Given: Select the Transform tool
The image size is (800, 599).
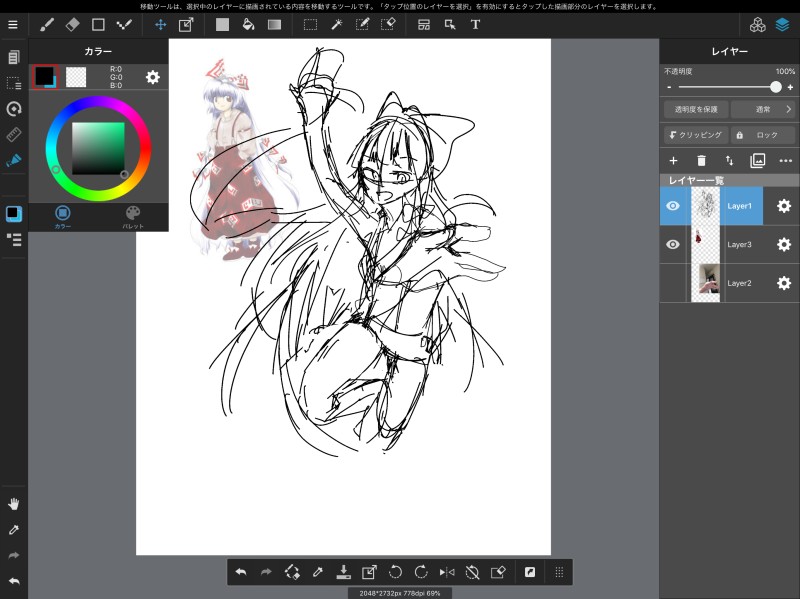Looking at the screenshot, I should click(186, 24).
